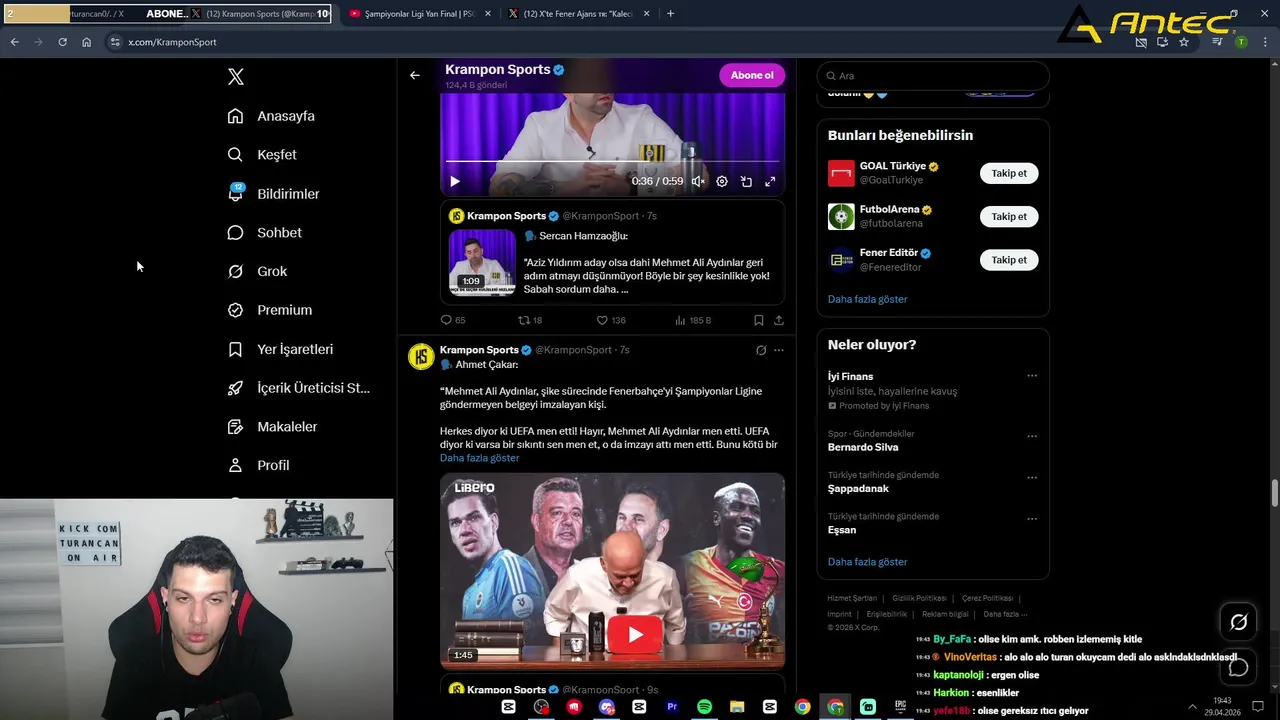
Task: Open floating Grok button
Action: (1238, 622)
